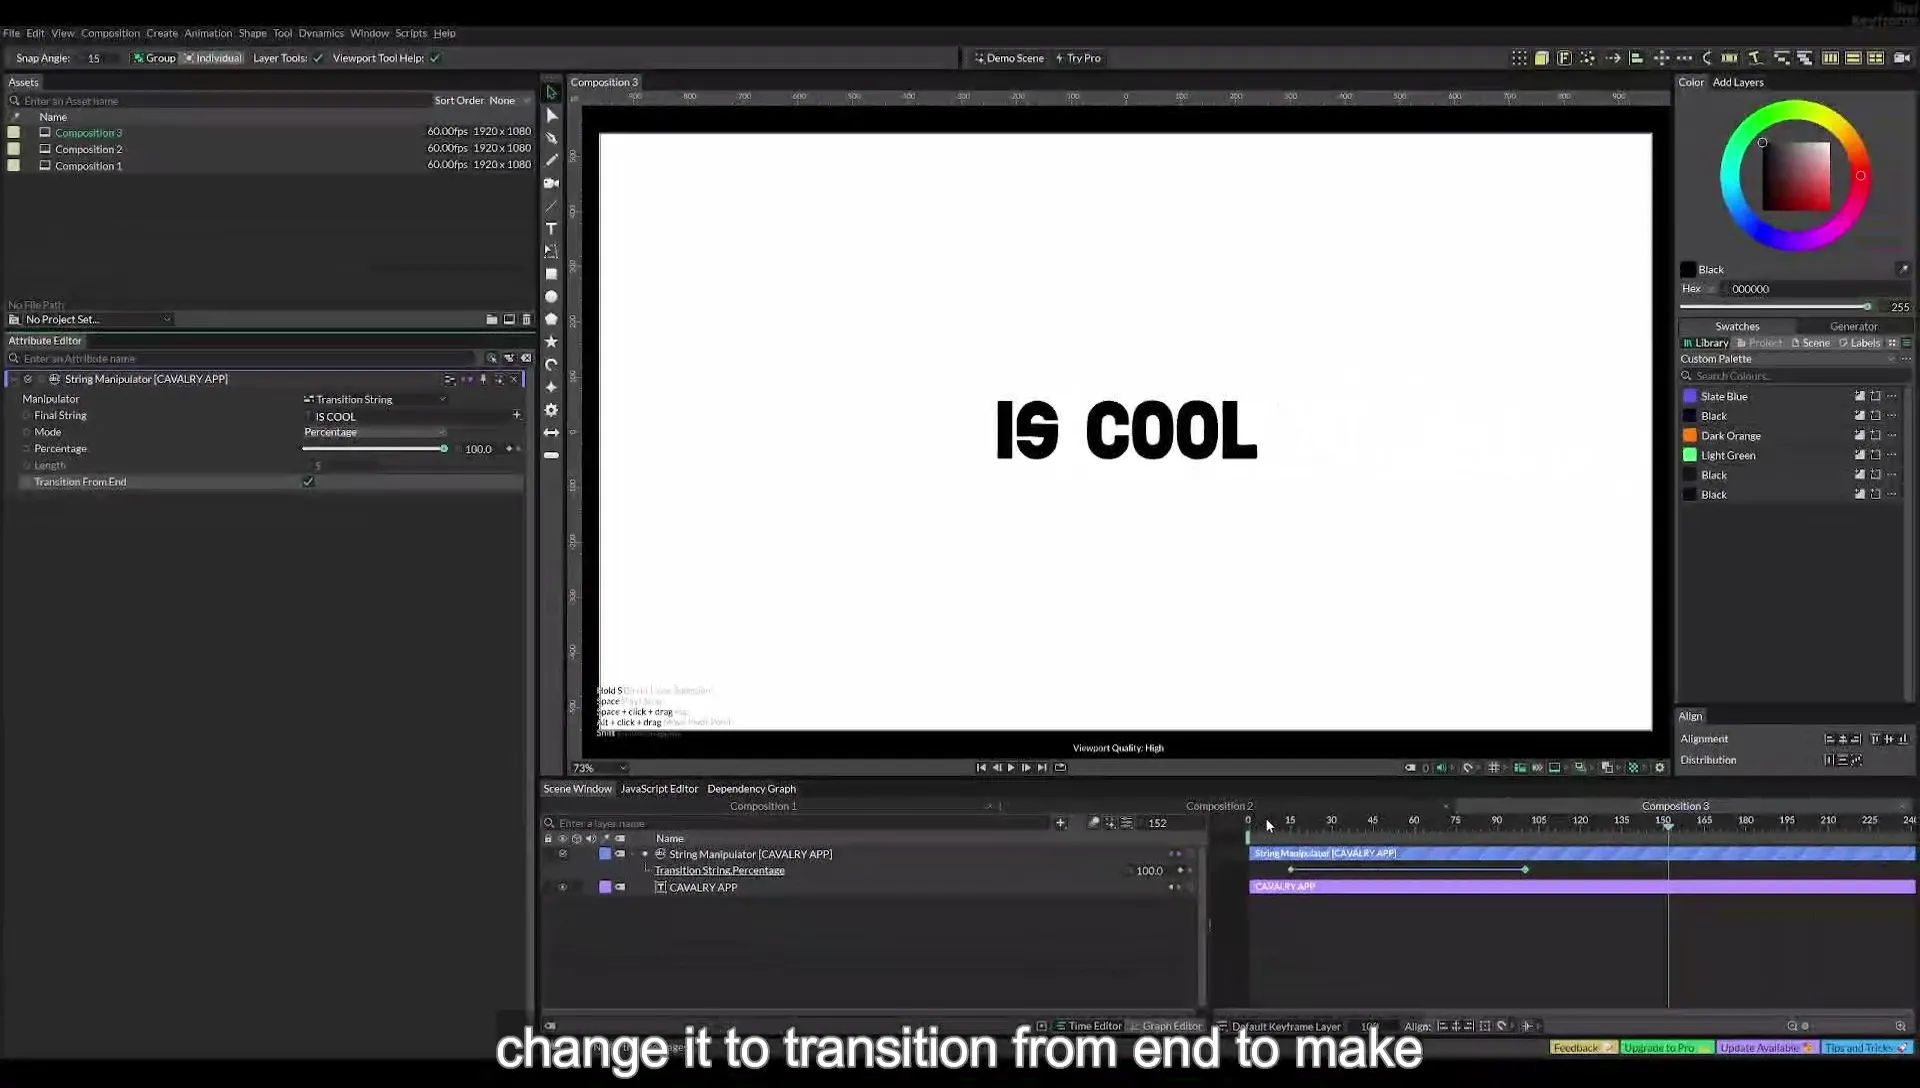
Task: Switch selection mode to Individual
Action: tap(213, 58)
